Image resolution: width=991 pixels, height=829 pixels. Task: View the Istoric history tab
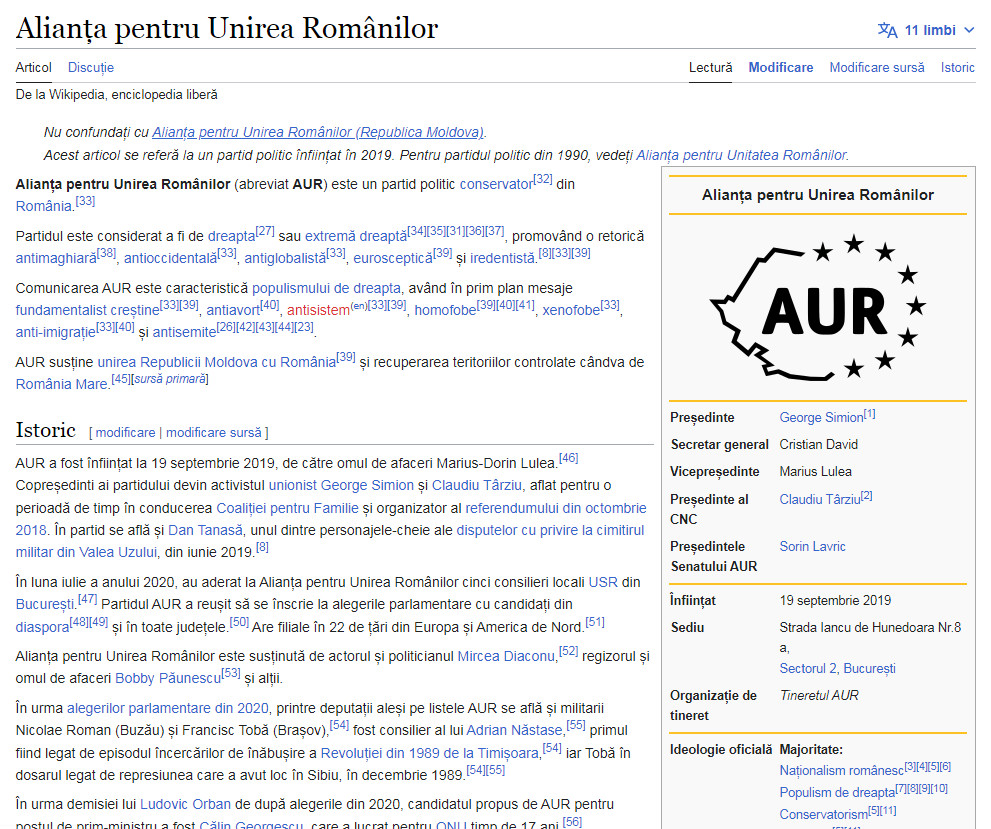[x=958, y=68]
